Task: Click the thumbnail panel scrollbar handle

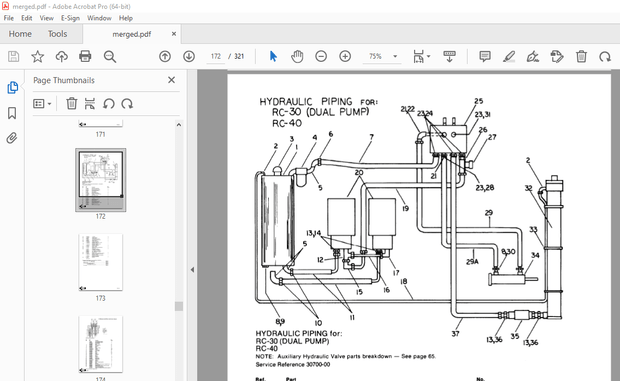Action: [x=179, y=306]
